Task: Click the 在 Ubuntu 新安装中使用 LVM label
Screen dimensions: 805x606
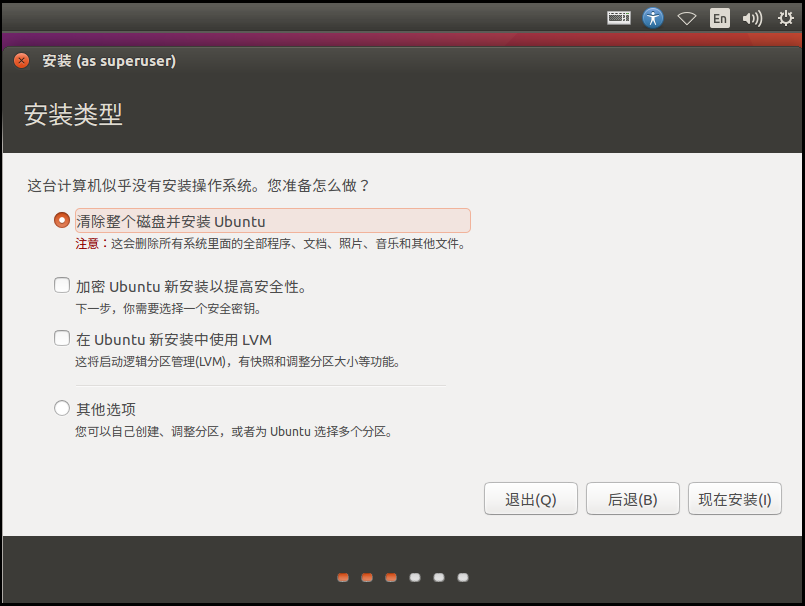Action: click(x=174, y=340)
